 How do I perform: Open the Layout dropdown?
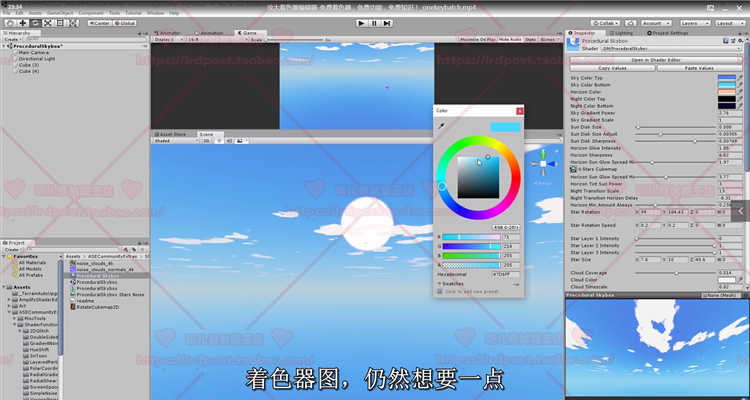tap(730, 23)
